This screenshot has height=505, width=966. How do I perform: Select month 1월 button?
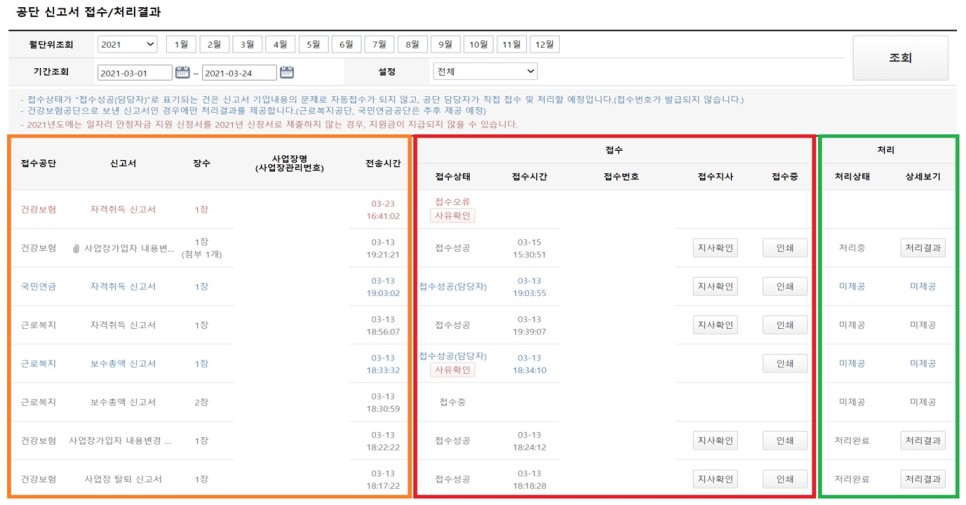(x=181, y=44)
